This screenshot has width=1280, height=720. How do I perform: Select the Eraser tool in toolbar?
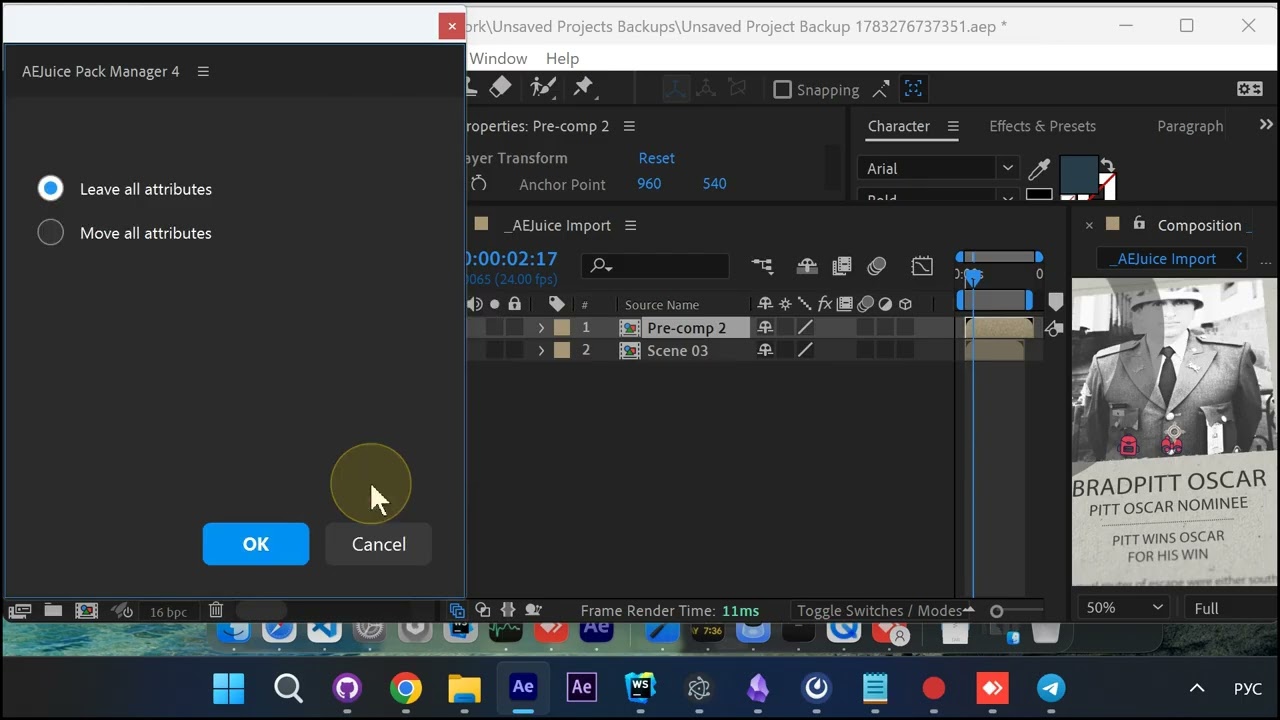pos(501,88)
